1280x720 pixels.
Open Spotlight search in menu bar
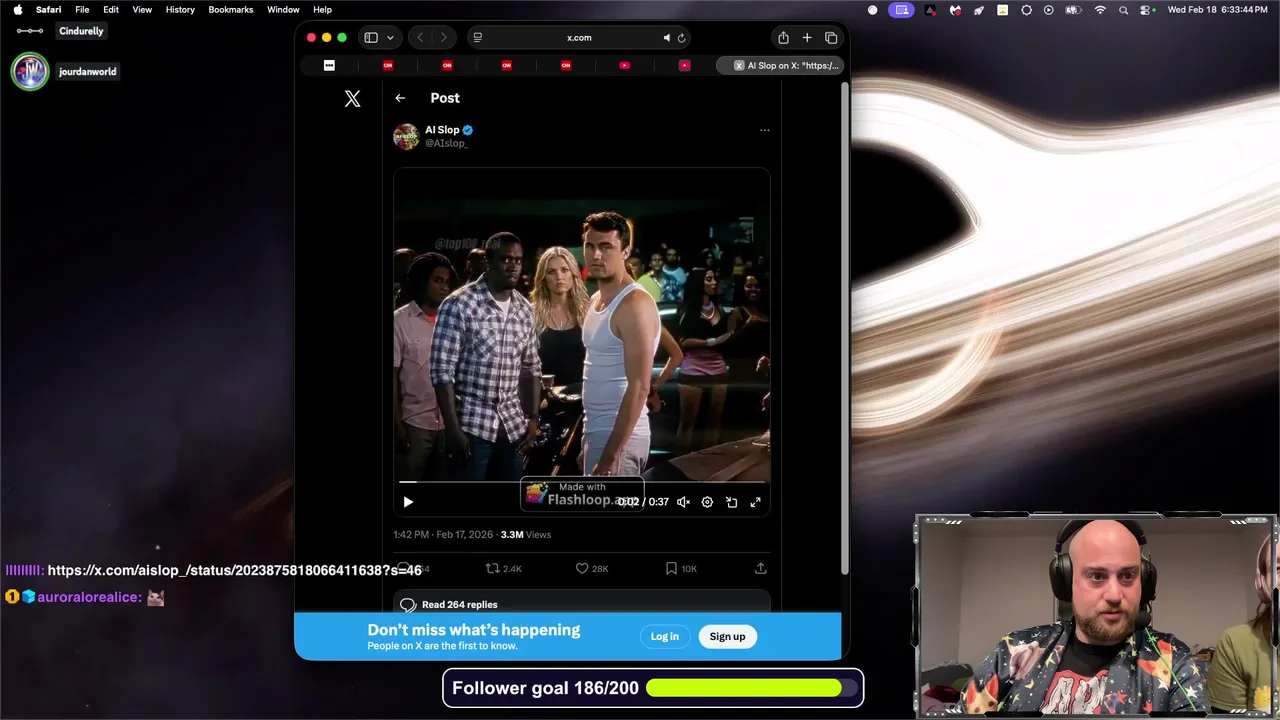coord(1123,10)
